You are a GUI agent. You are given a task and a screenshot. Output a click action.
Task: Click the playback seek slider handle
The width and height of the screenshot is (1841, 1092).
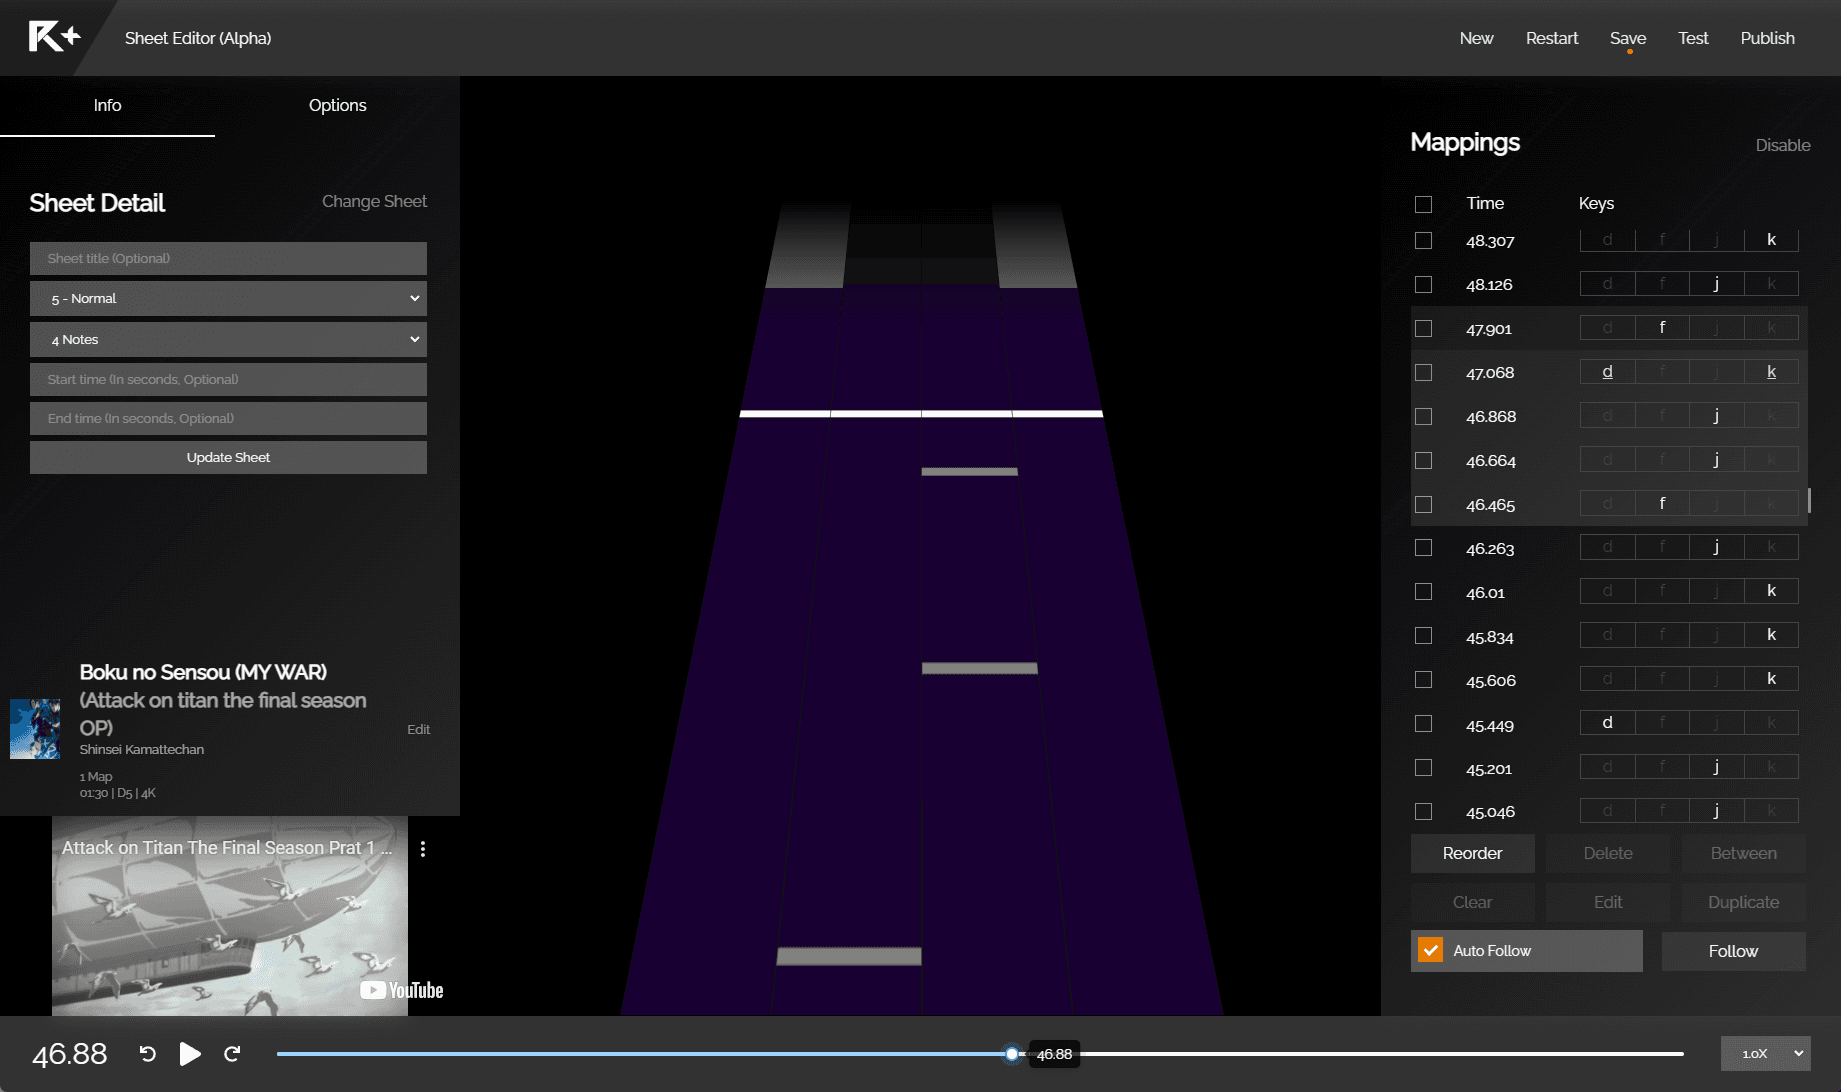pyautogui.click(x=1012, y=1054)
